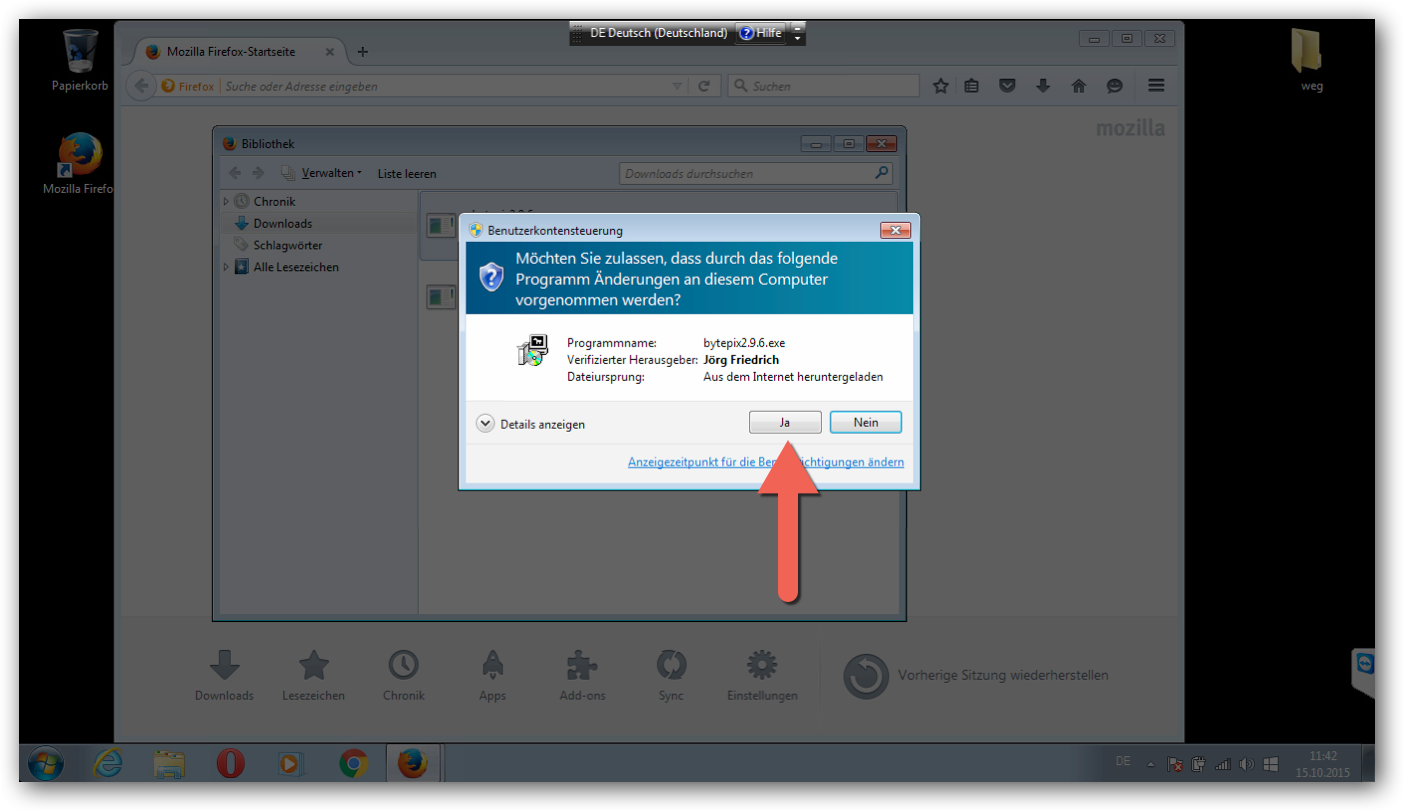
Task: Click Hilfe in the language bar
Action: click(760, 33)
